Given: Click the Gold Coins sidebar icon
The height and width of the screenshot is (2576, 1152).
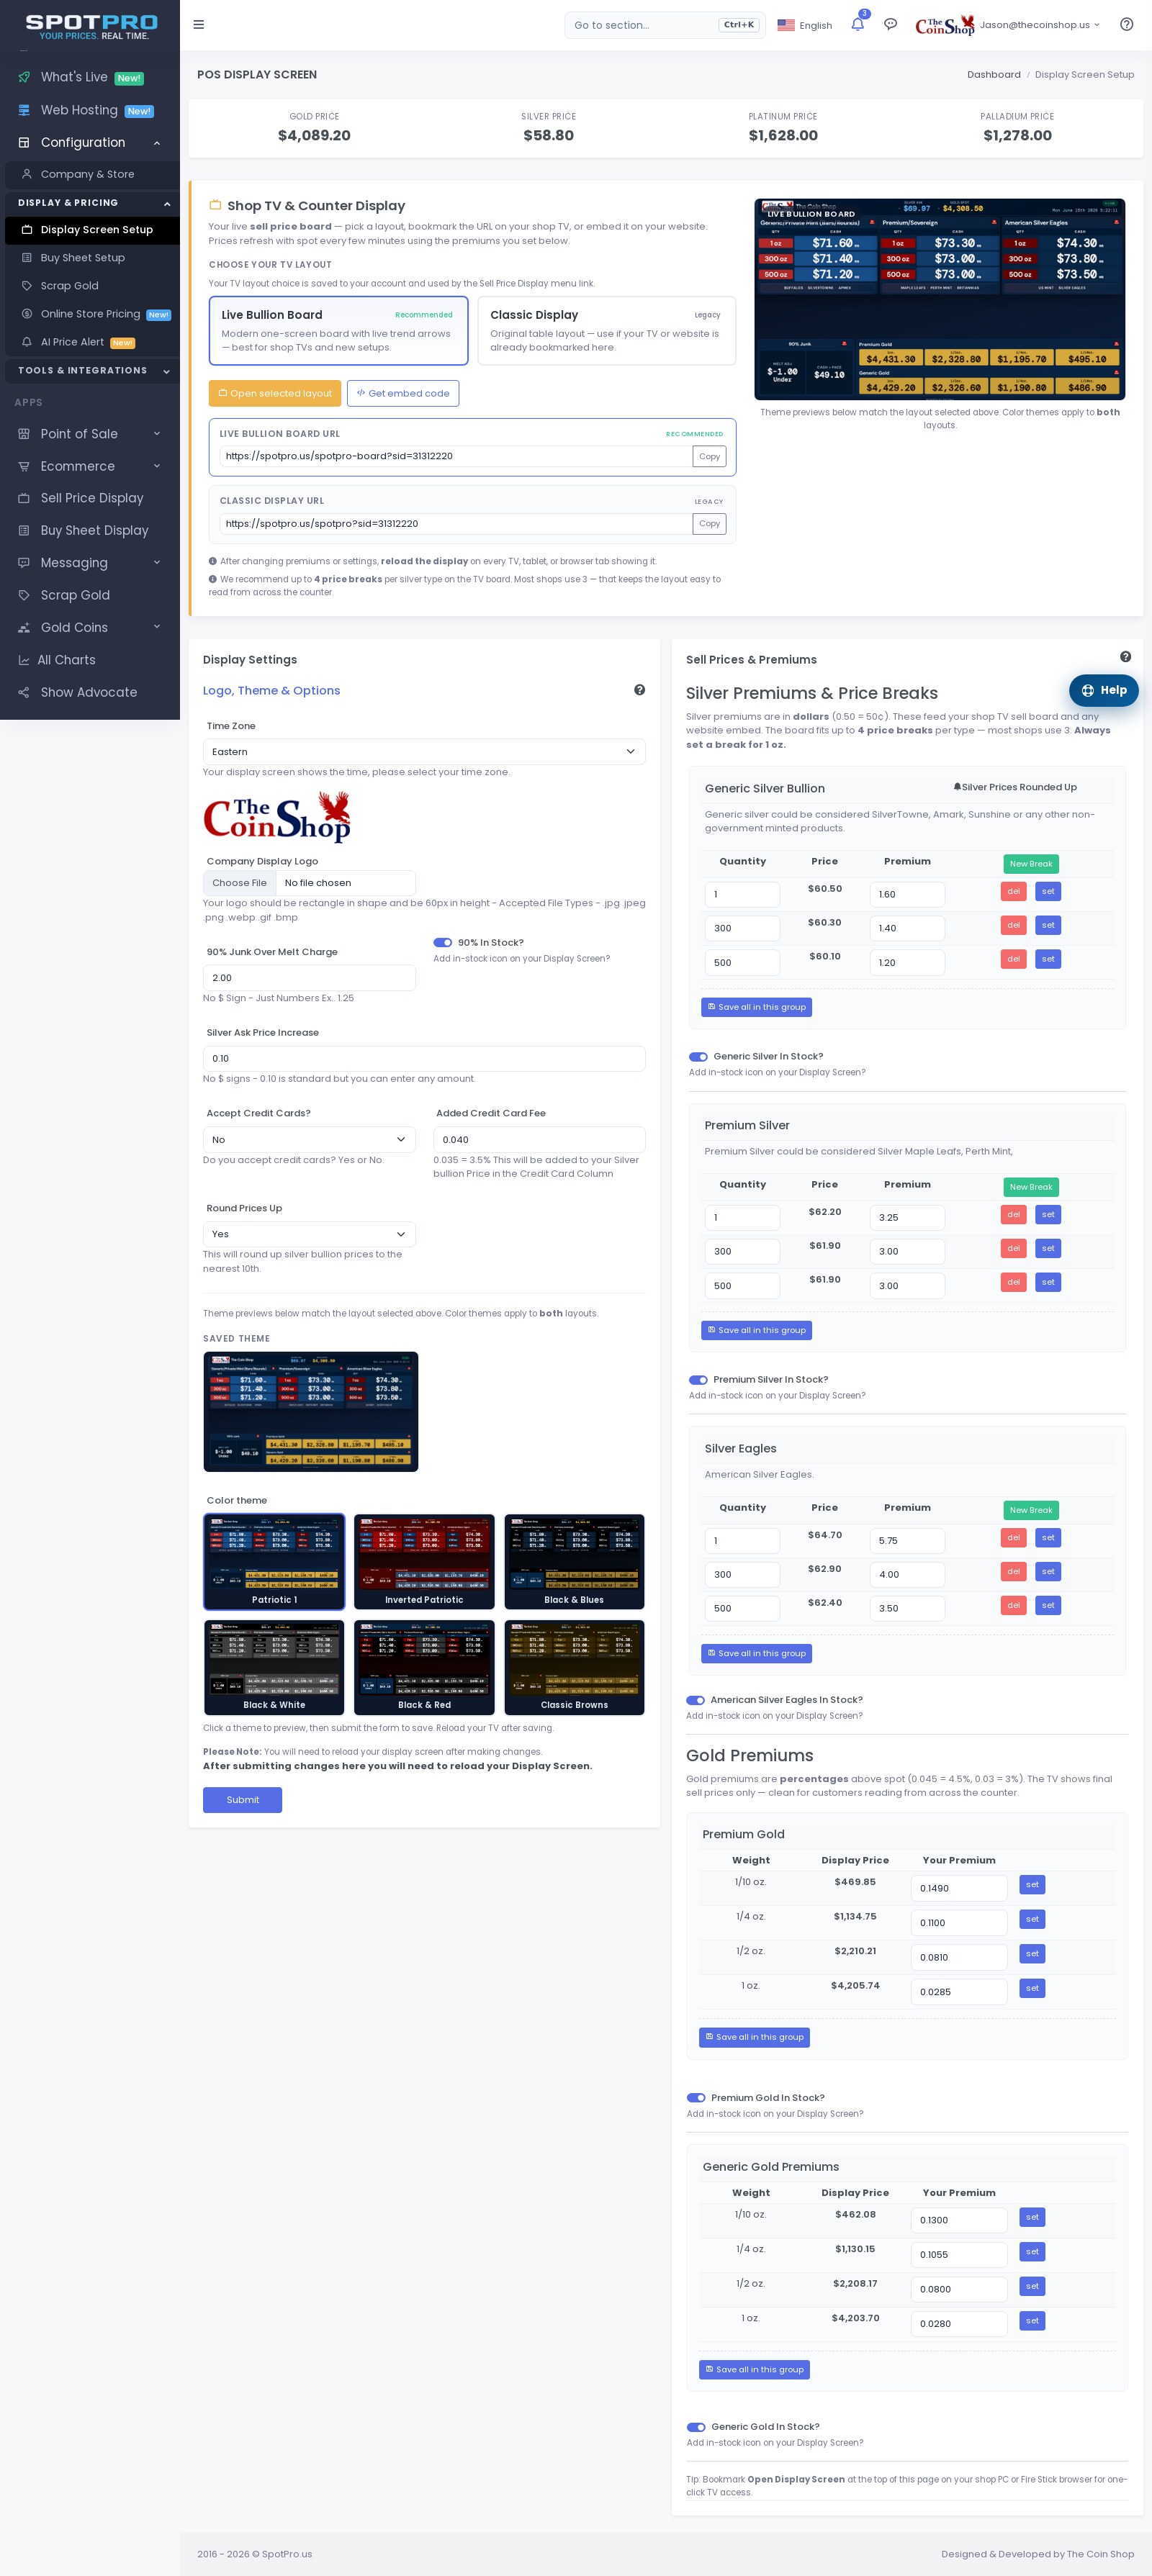Looking at the screenshot, I should pyautogui.click(x=24, y=628).
